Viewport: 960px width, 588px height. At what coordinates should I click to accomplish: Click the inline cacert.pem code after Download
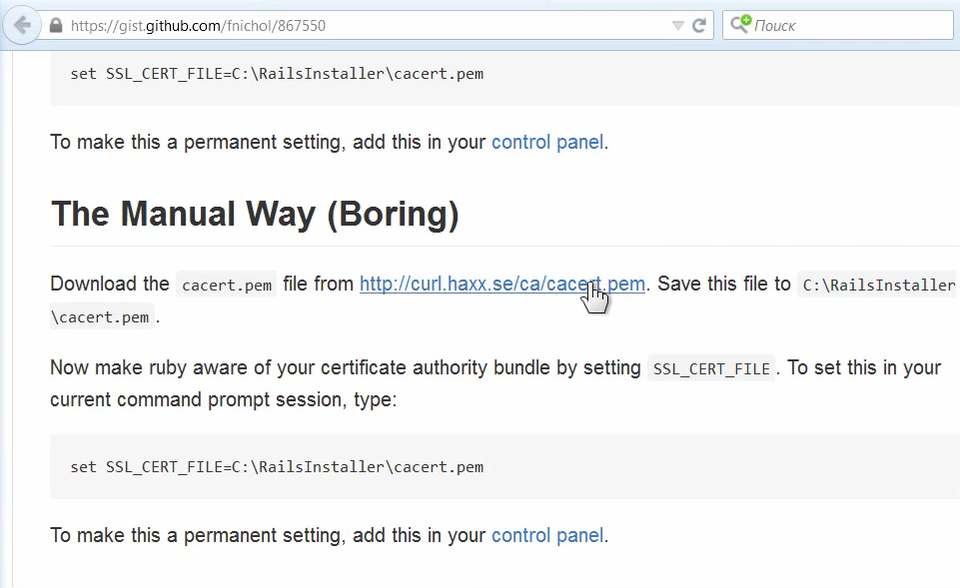[x=226, y=286]
